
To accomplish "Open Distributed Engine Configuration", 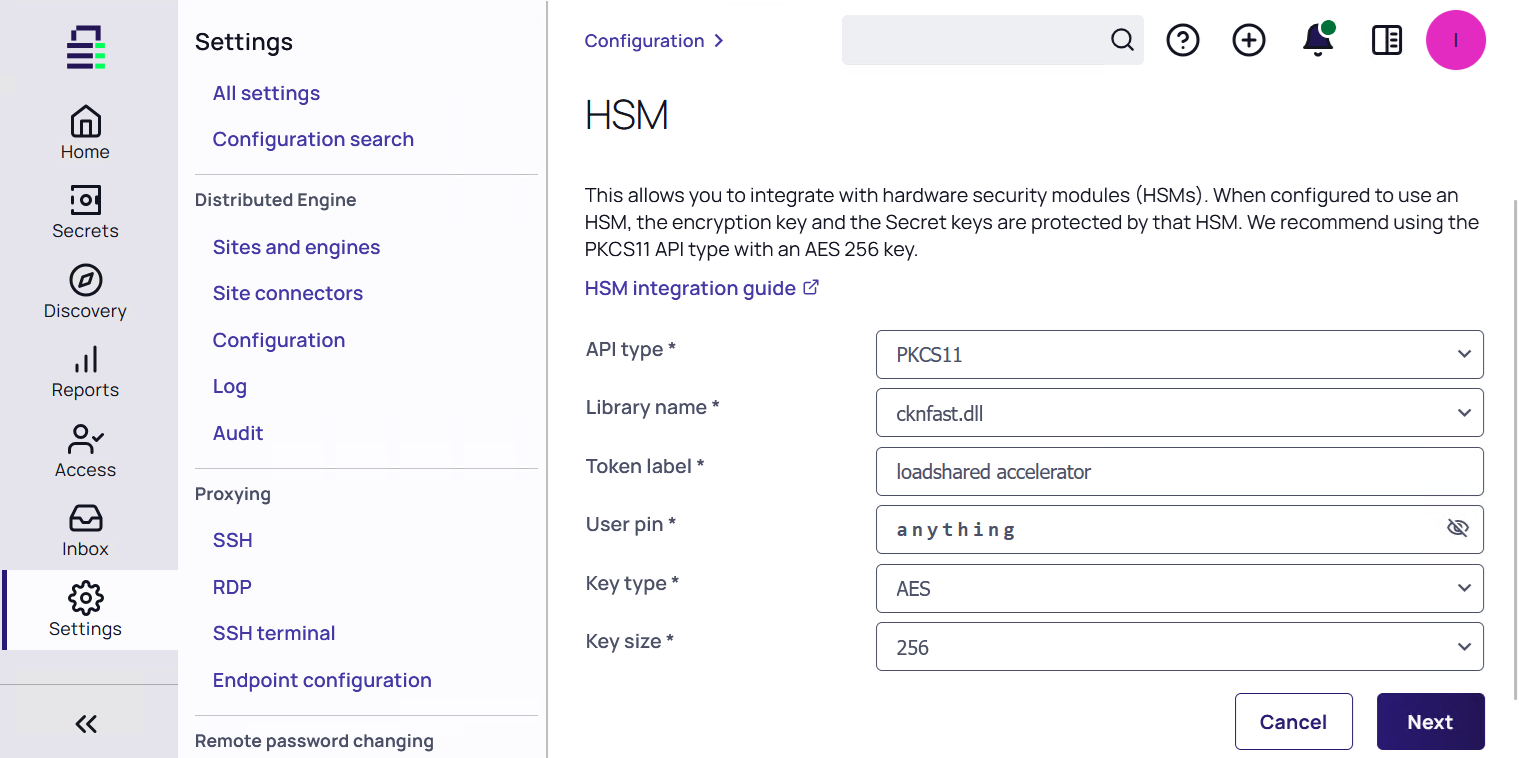I will 279,340.
